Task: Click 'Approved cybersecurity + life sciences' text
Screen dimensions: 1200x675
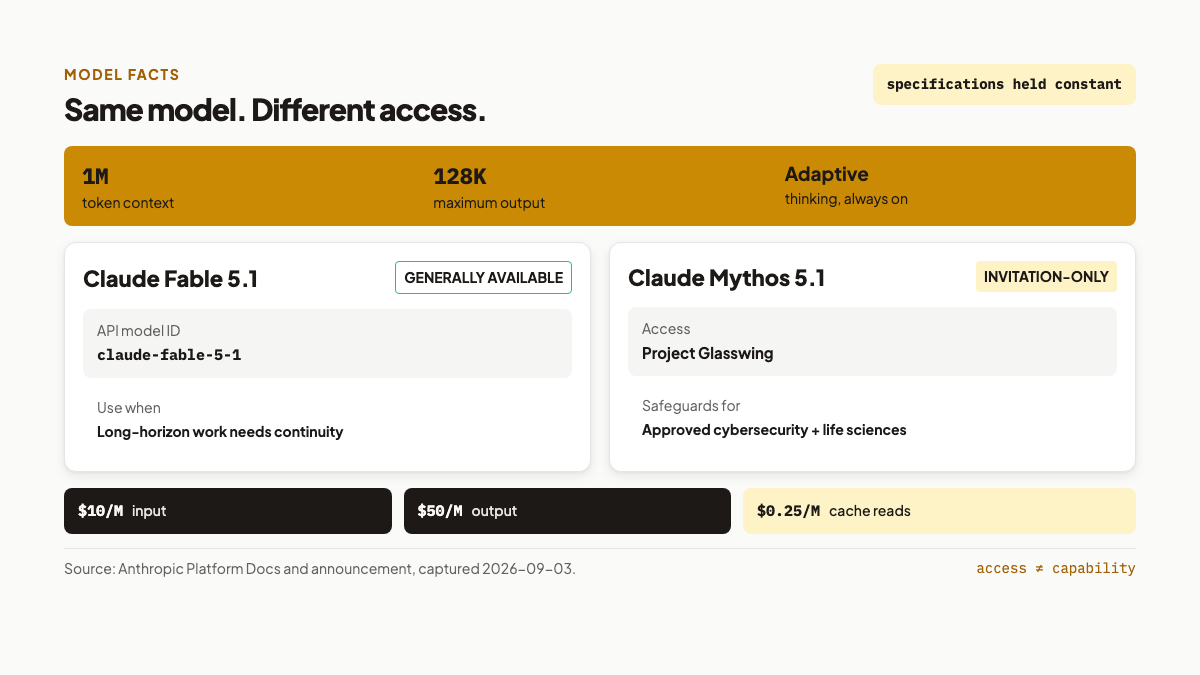Action: [774, 430]
